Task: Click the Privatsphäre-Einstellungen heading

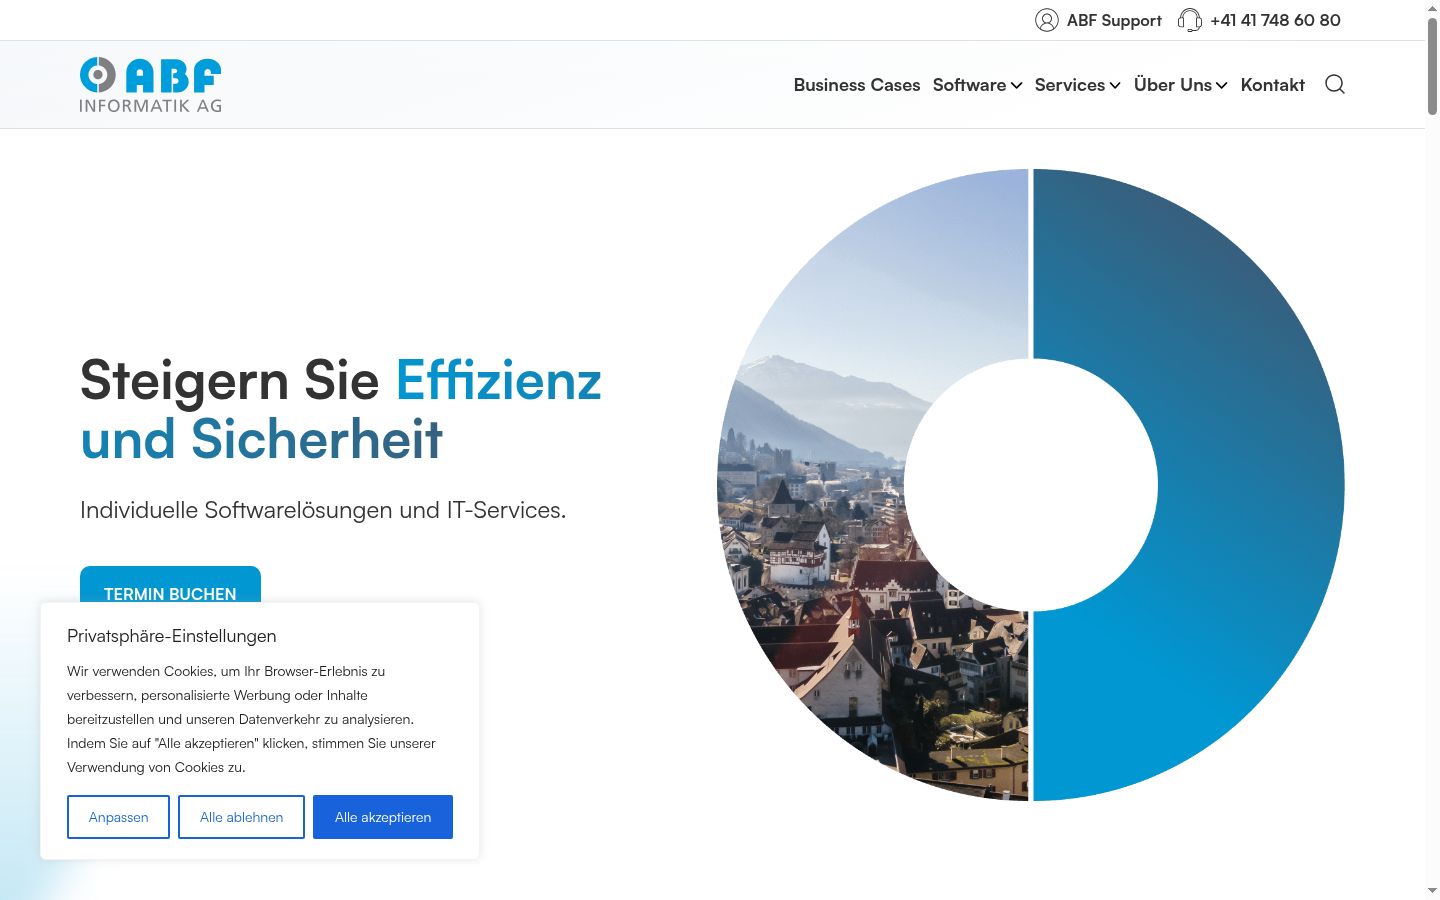Action: pos(172,636)
